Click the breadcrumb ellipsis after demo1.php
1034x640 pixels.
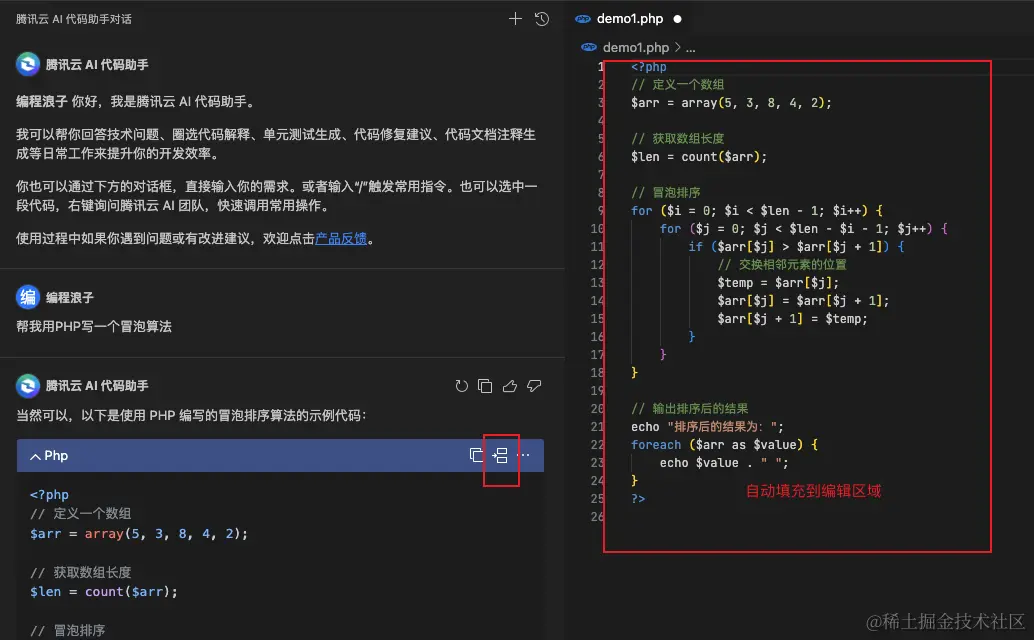(x=690, y=48)
